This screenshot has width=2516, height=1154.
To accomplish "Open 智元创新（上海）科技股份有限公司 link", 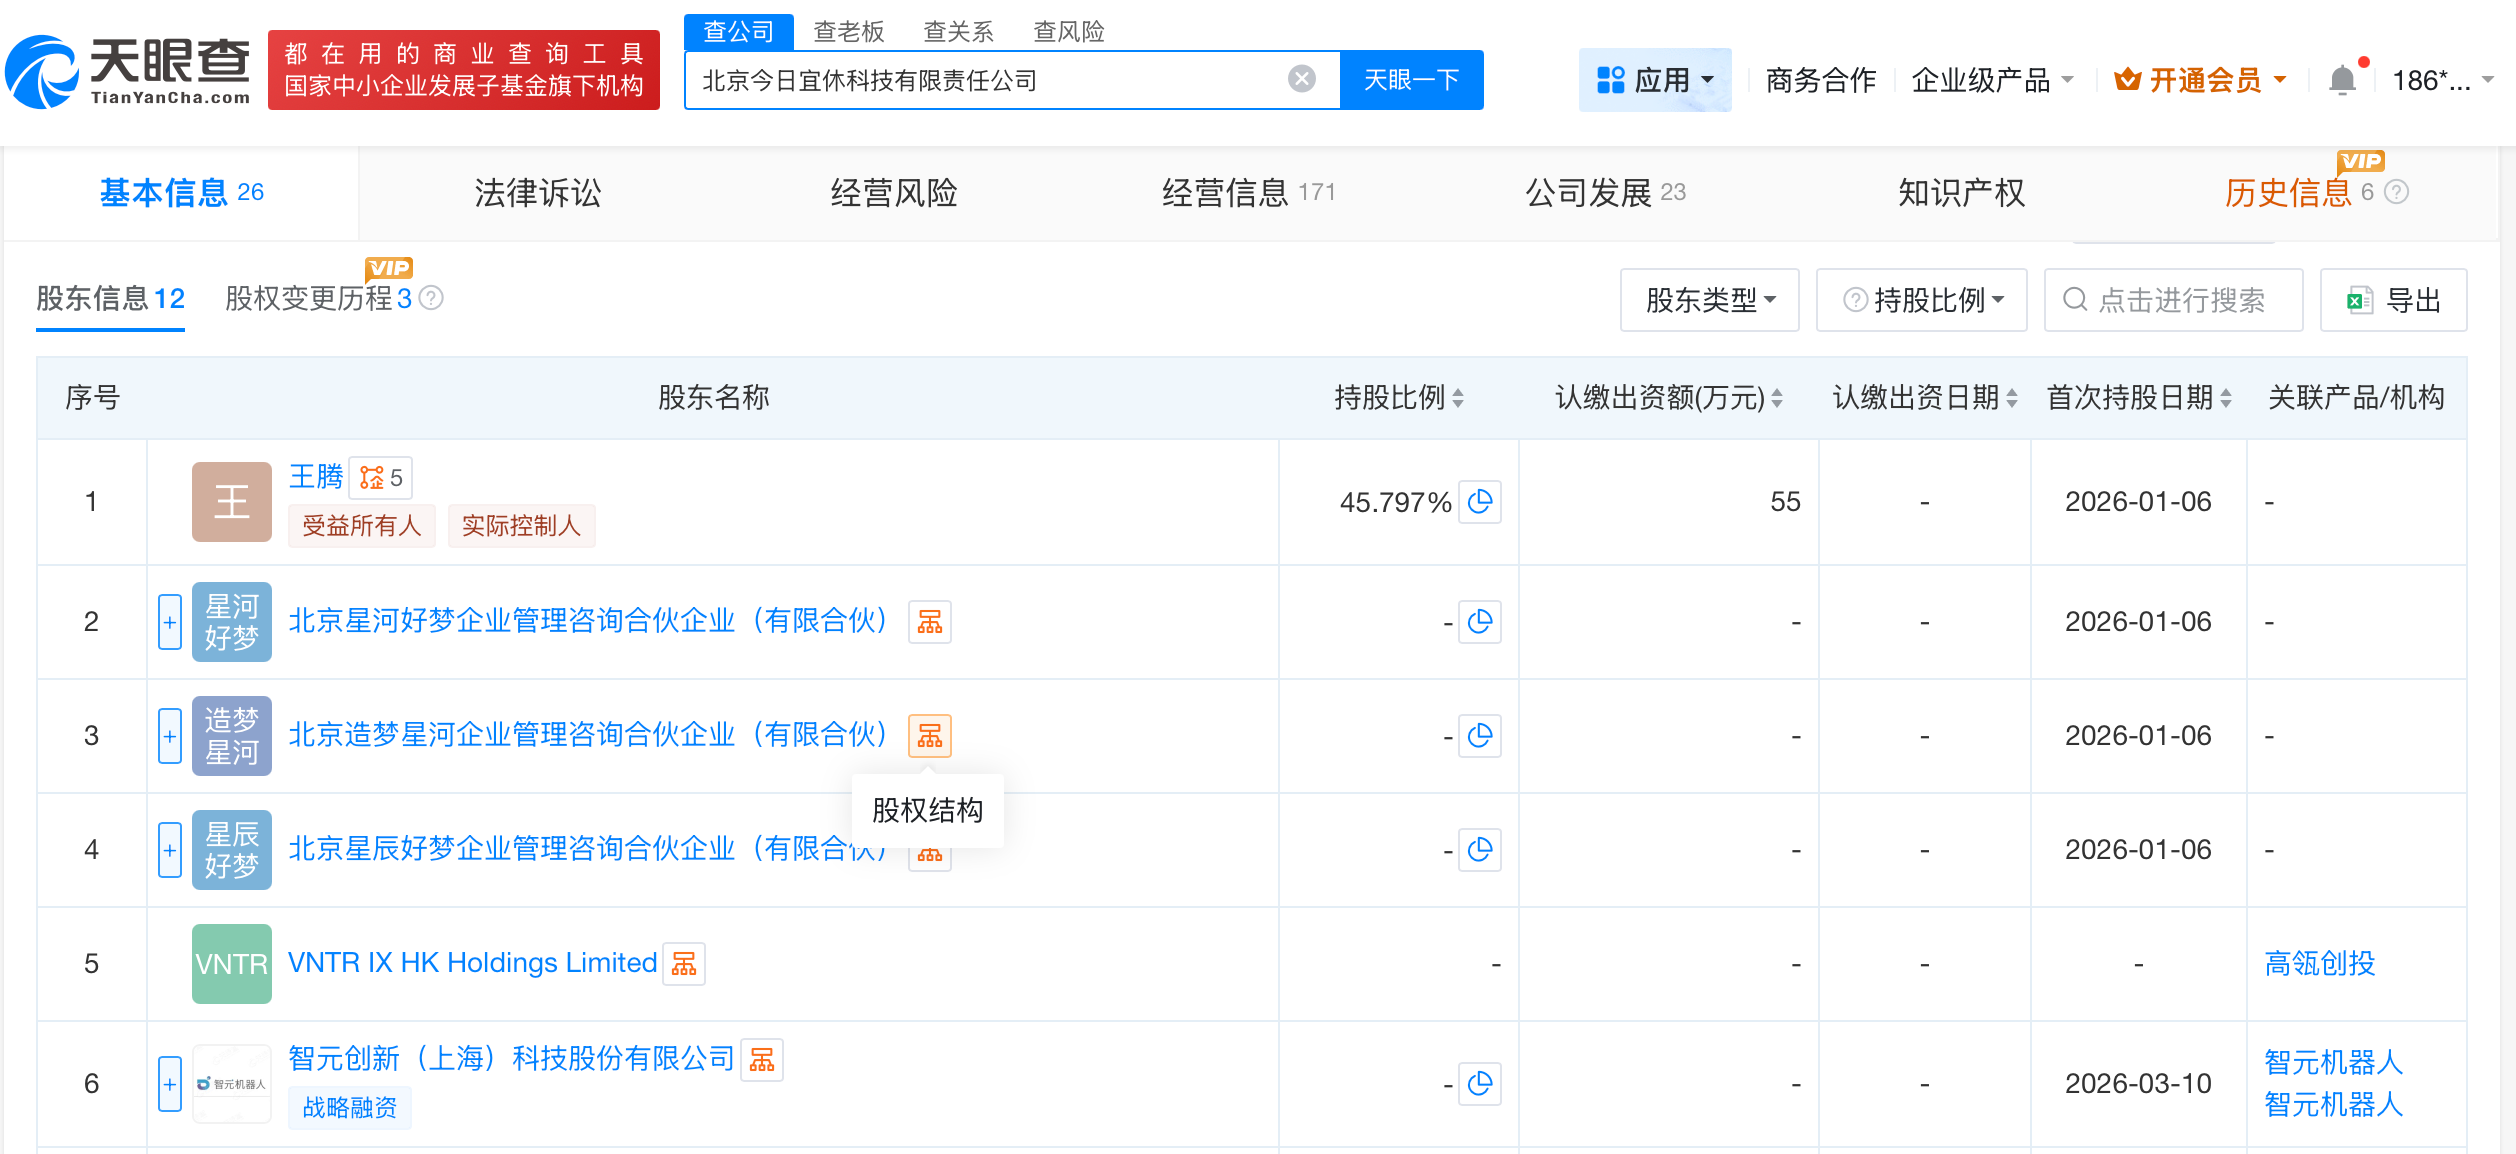I will (x=511, y=1059).
